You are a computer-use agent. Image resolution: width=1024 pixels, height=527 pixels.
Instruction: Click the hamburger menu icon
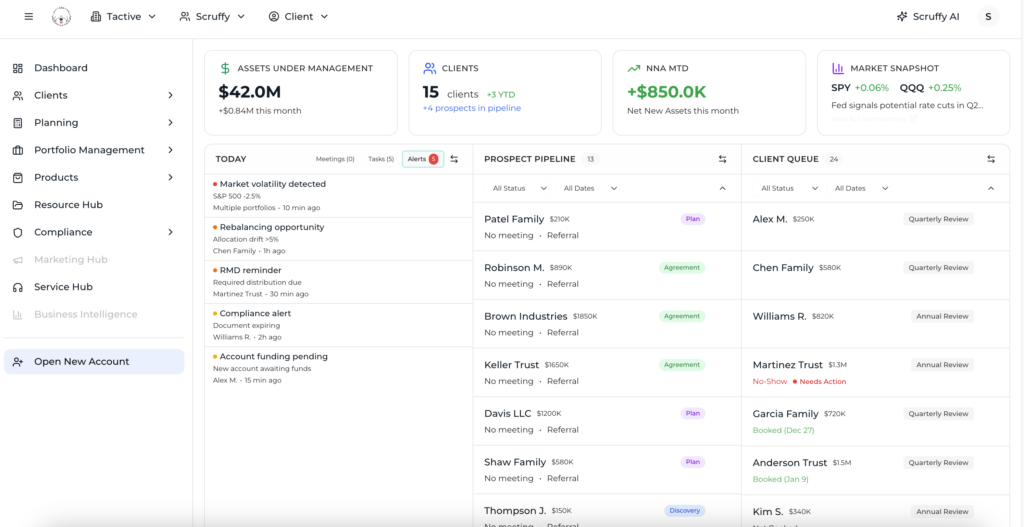click(28, 17)
